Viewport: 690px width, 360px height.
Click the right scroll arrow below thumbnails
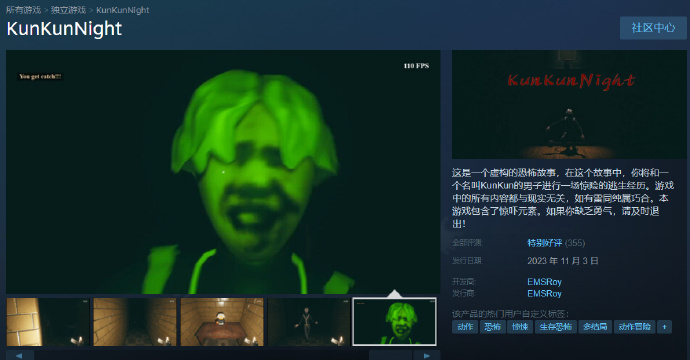pyautogui.click(x=426, y=355)
